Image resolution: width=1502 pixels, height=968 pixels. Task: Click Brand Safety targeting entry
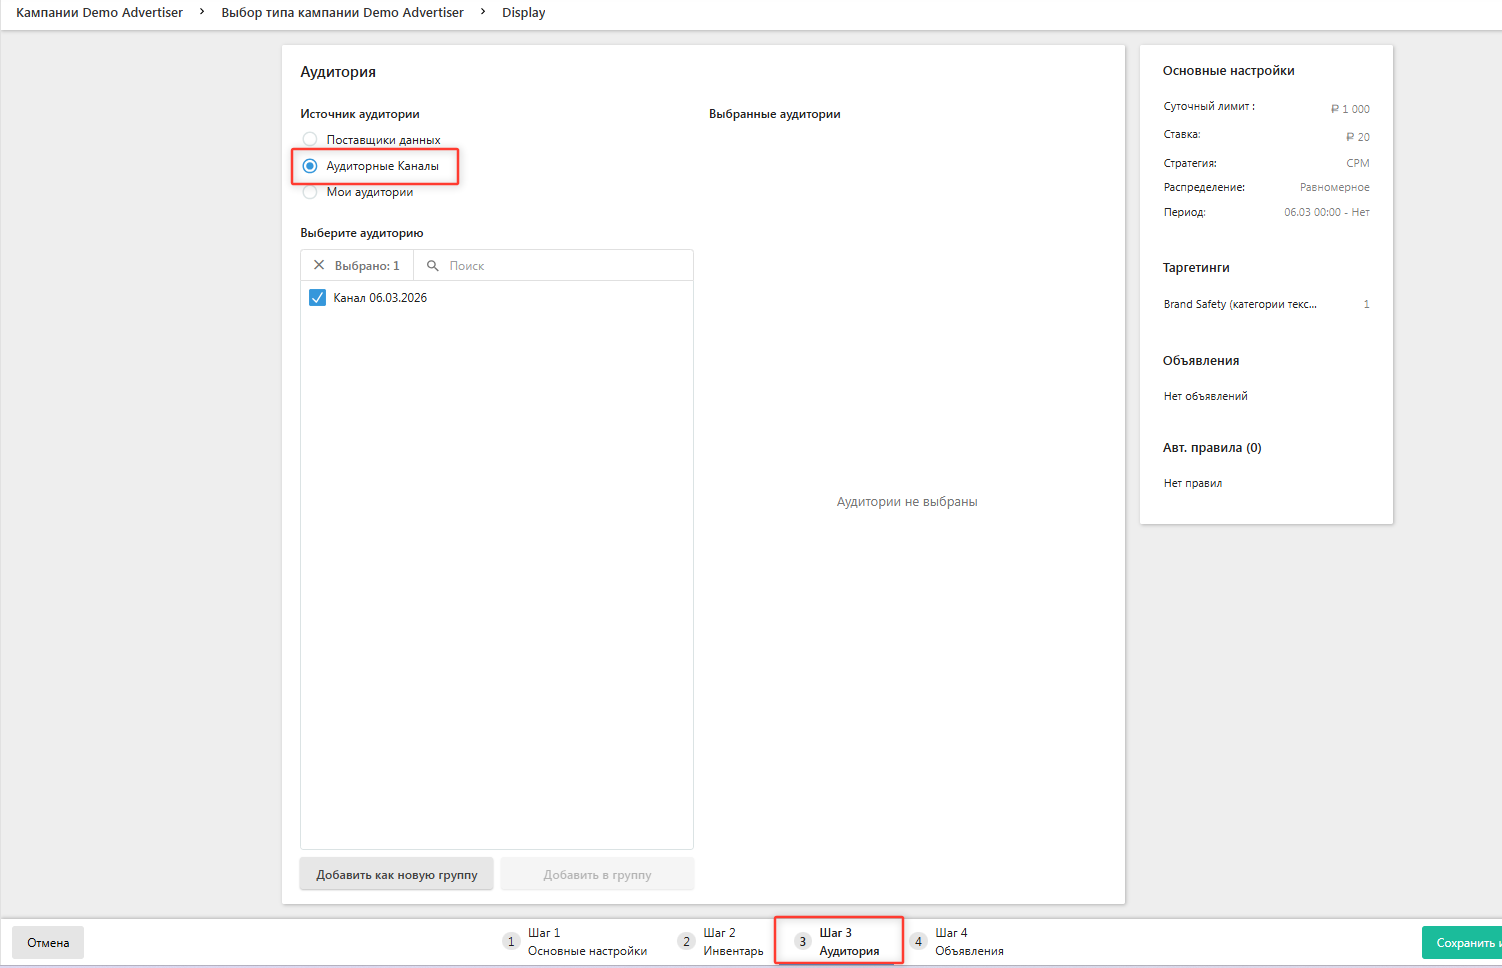coord(1240,304)
